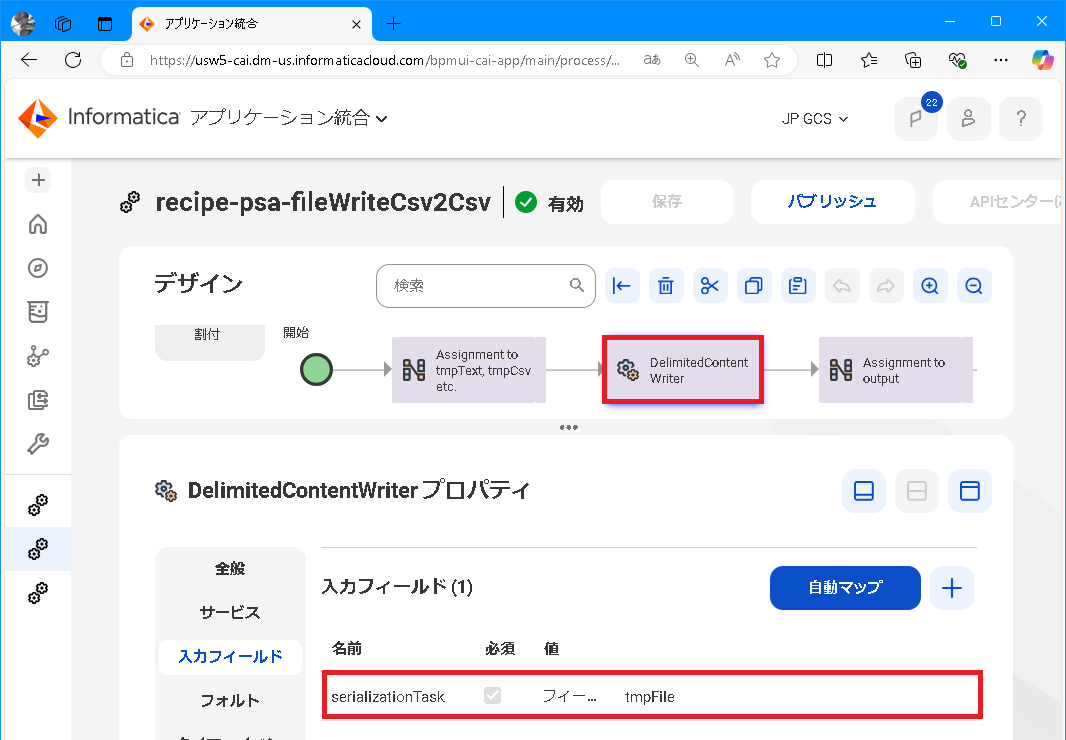
Task: Click the trash delete icon in design toolbar
Action: 666,286
